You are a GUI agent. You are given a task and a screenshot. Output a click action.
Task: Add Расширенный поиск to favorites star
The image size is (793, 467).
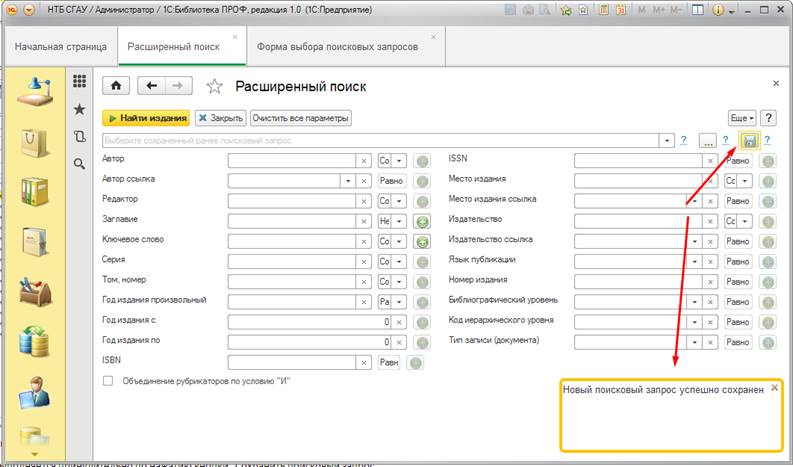(x=213, y=86)
